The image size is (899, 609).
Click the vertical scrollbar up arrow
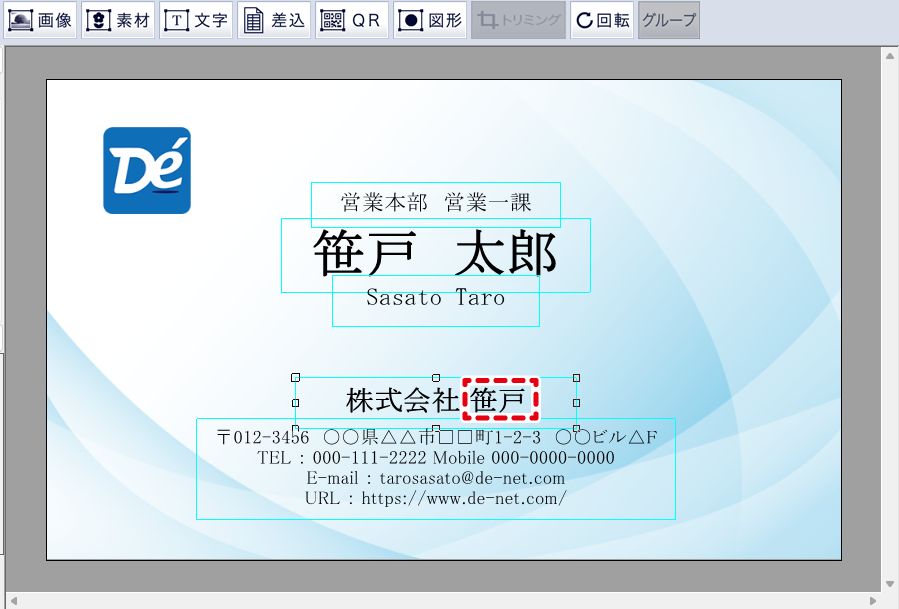click(x=890, y=56)
